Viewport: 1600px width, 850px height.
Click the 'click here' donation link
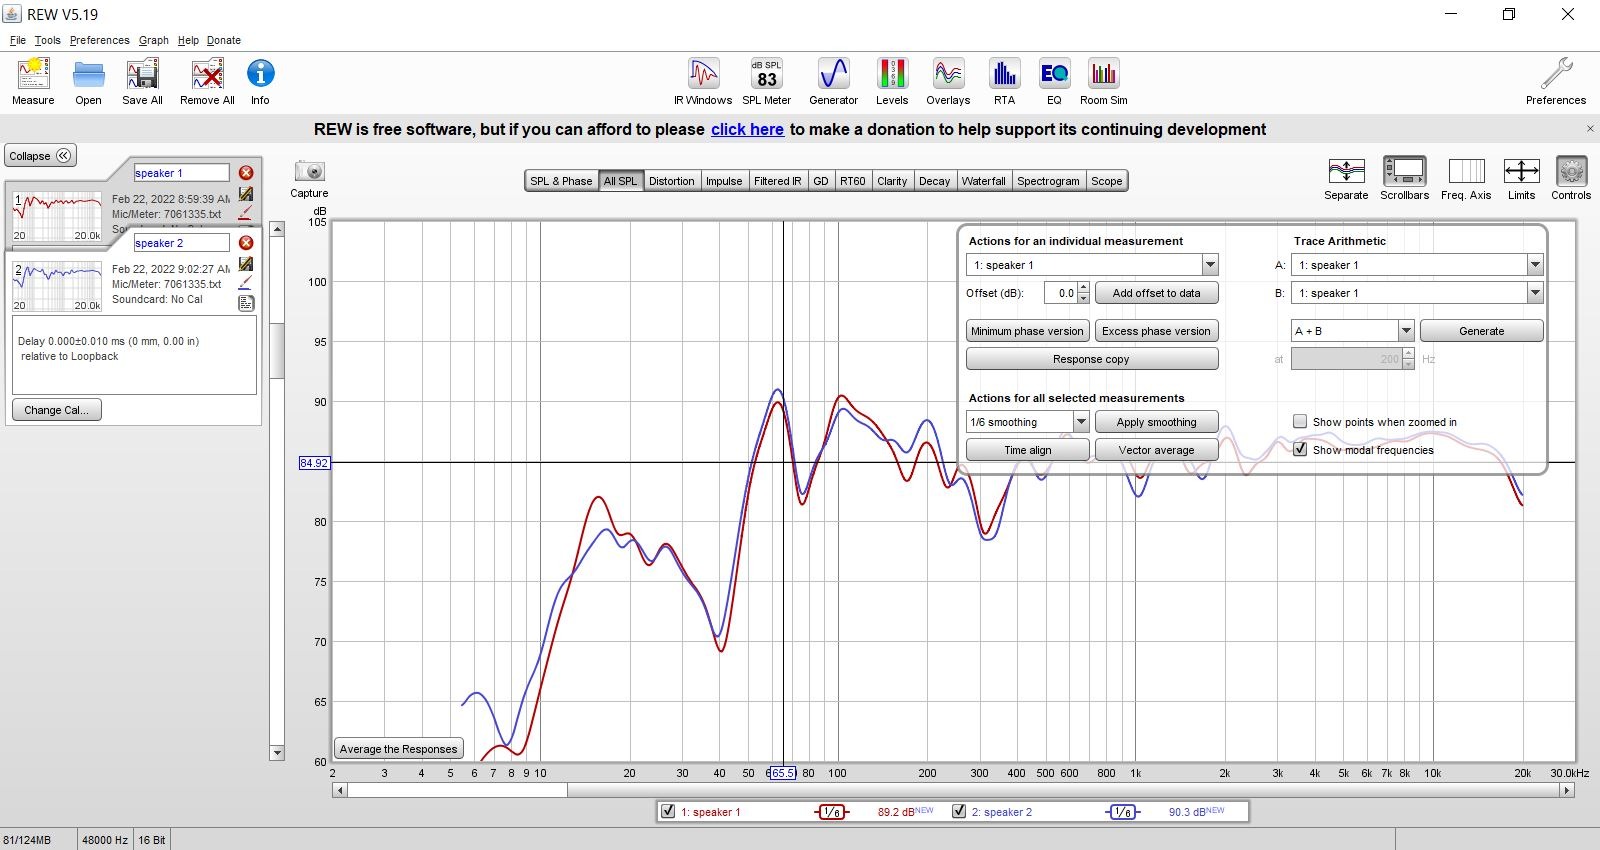click(x=747, y=129)
